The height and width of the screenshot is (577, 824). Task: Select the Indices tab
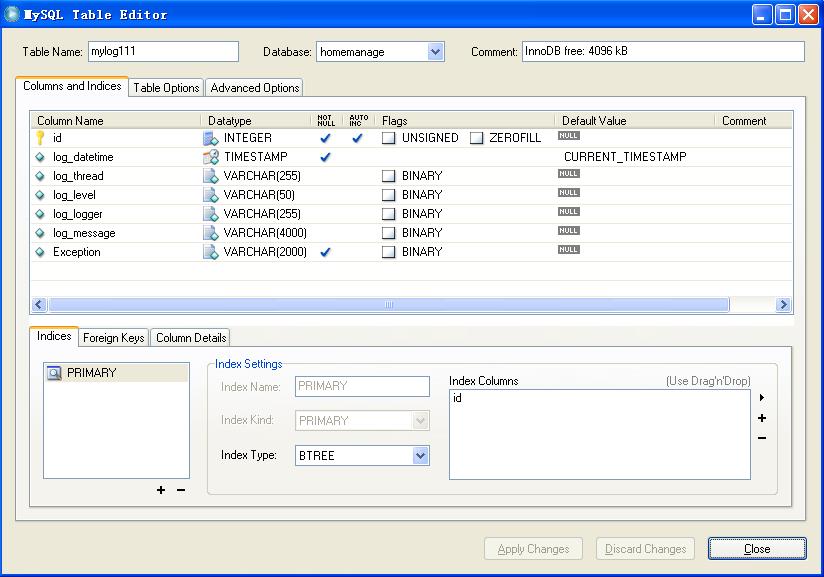click(54, 336)
